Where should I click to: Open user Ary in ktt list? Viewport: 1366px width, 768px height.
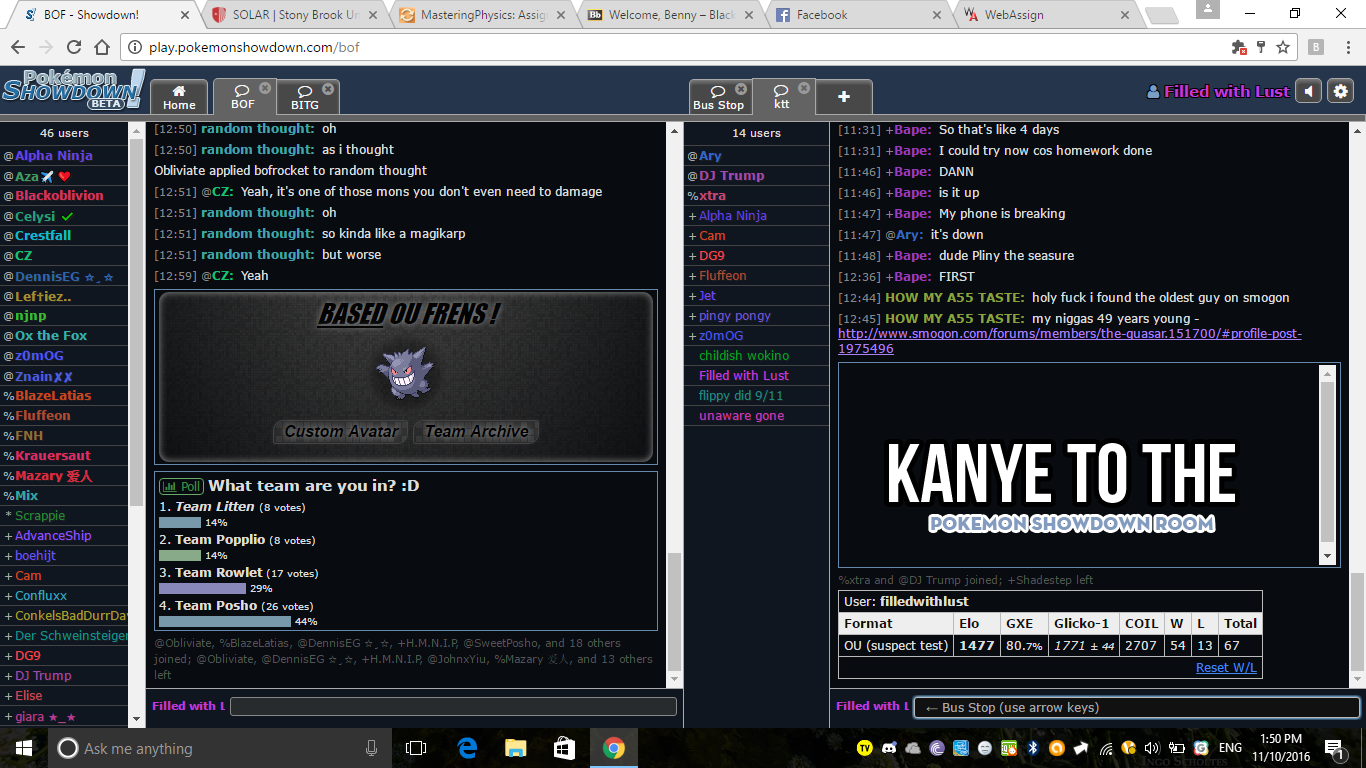[x=756, y=156]
